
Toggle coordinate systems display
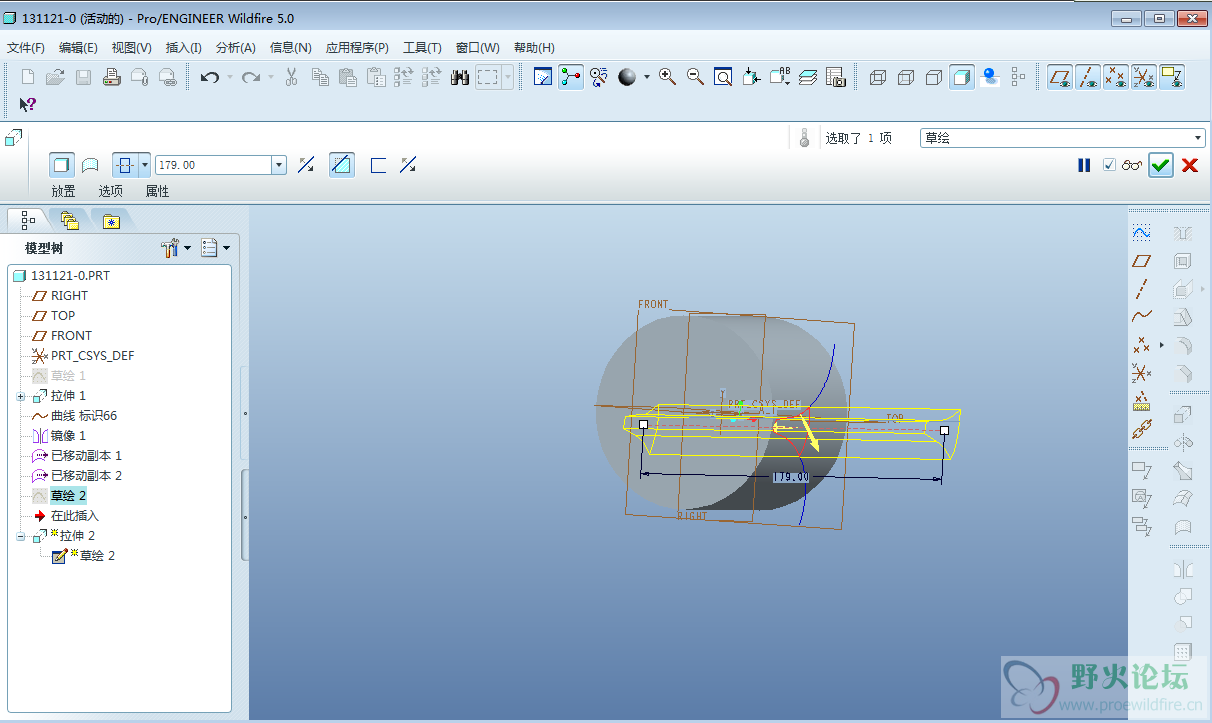click(x=1144, y=77)
